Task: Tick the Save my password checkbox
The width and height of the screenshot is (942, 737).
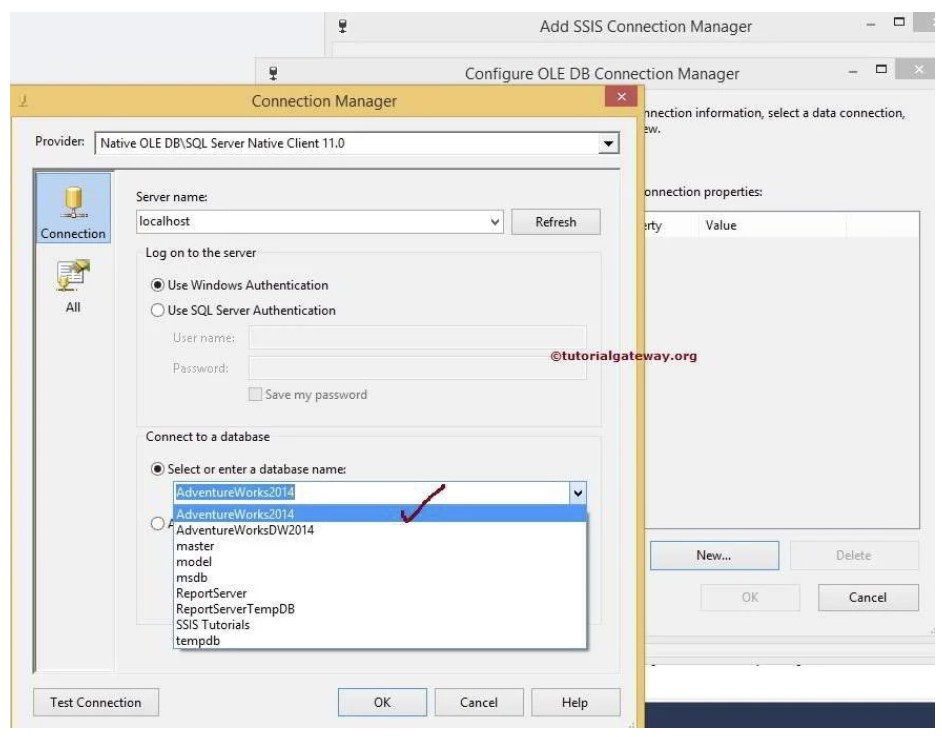Action: click(255, 394)
